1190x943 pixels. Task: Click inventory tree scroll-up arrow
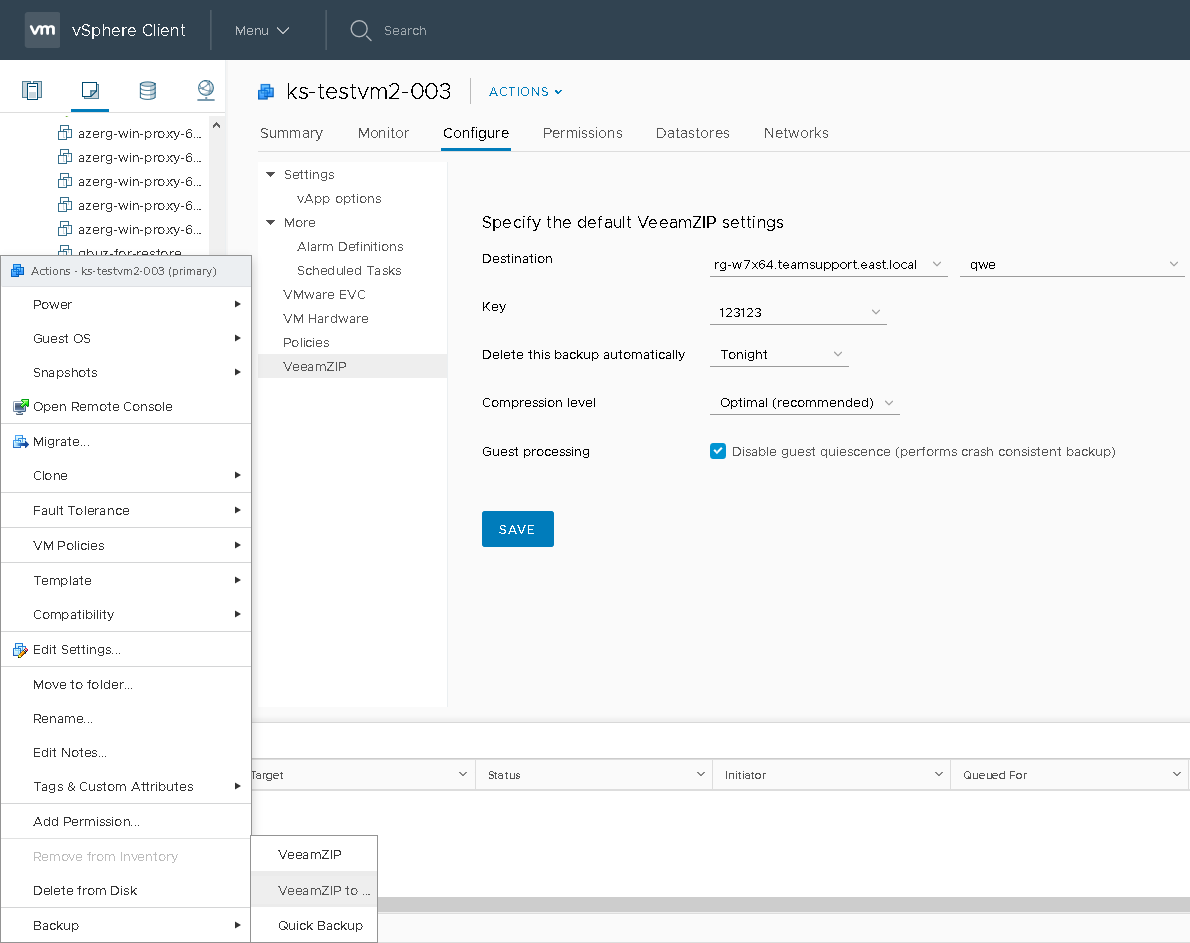point(216,125)
